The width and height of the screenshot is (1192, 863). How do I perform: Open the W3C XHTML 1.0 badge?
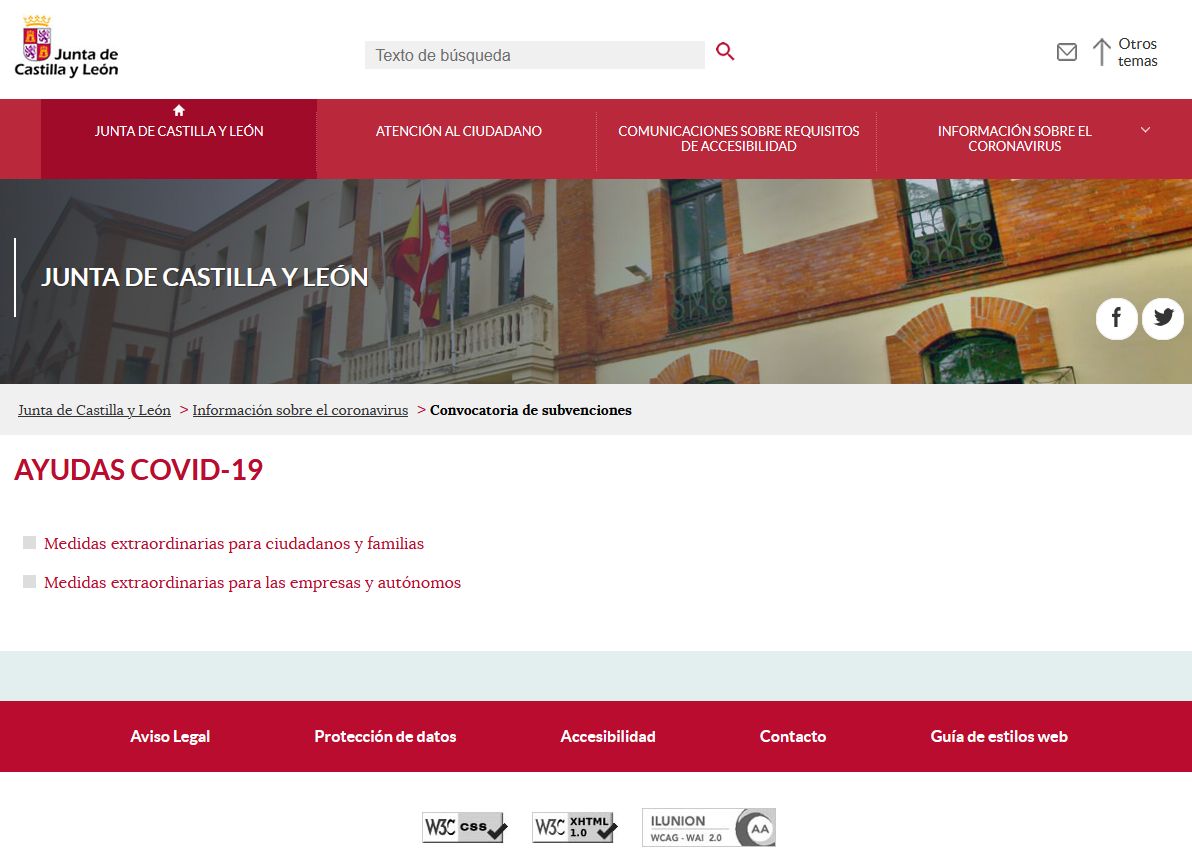click(x=575, y=827)
